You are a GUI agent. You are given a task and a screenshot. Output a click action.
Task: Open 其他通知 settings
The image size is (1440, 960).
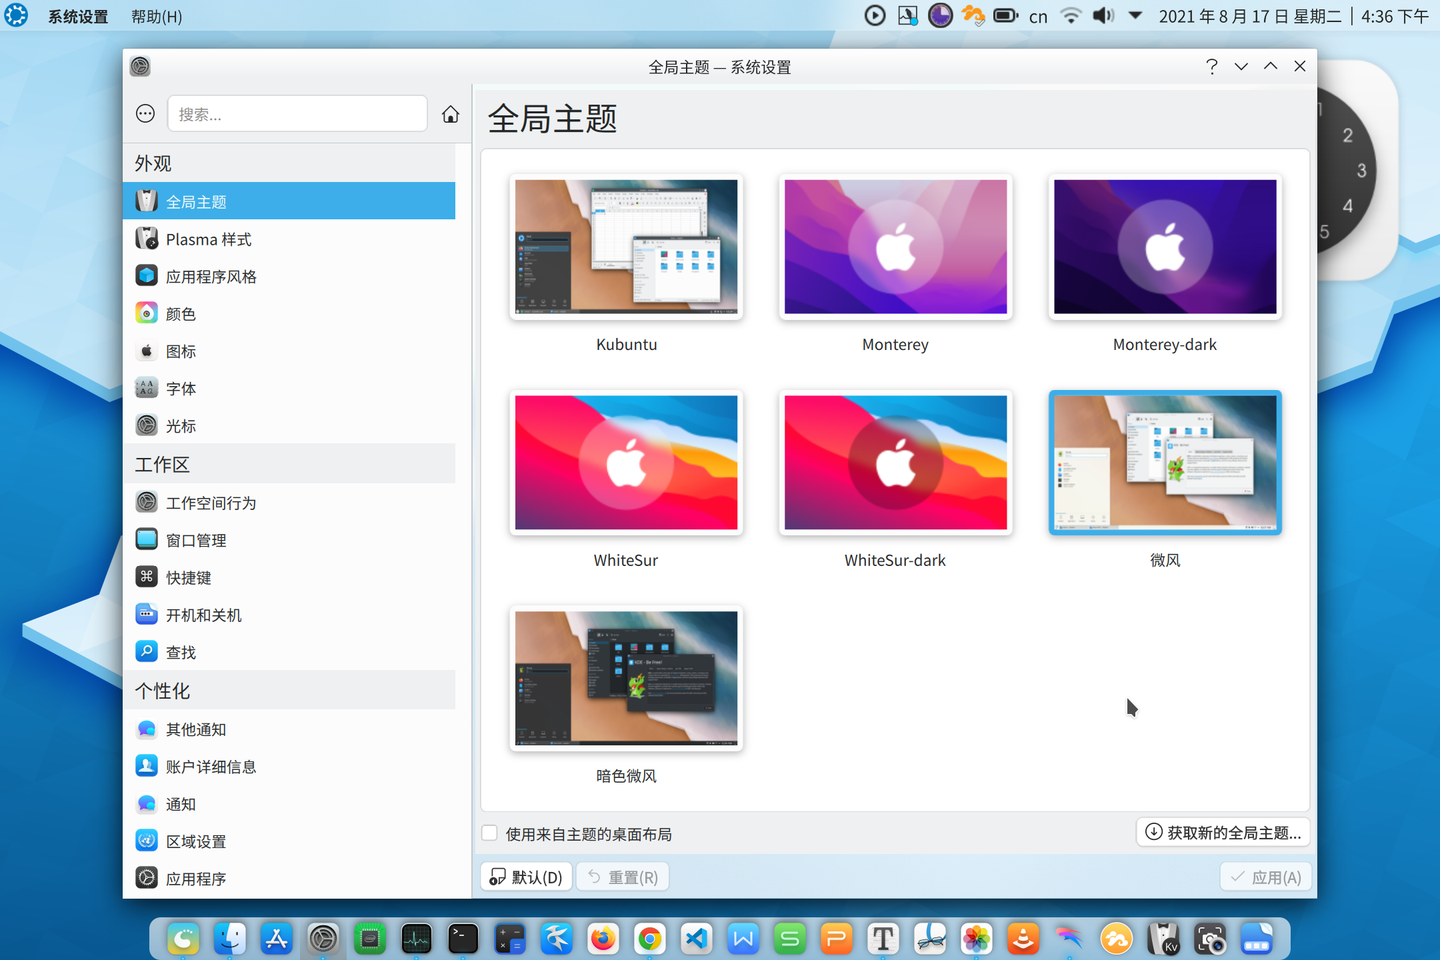click(289, 729)
